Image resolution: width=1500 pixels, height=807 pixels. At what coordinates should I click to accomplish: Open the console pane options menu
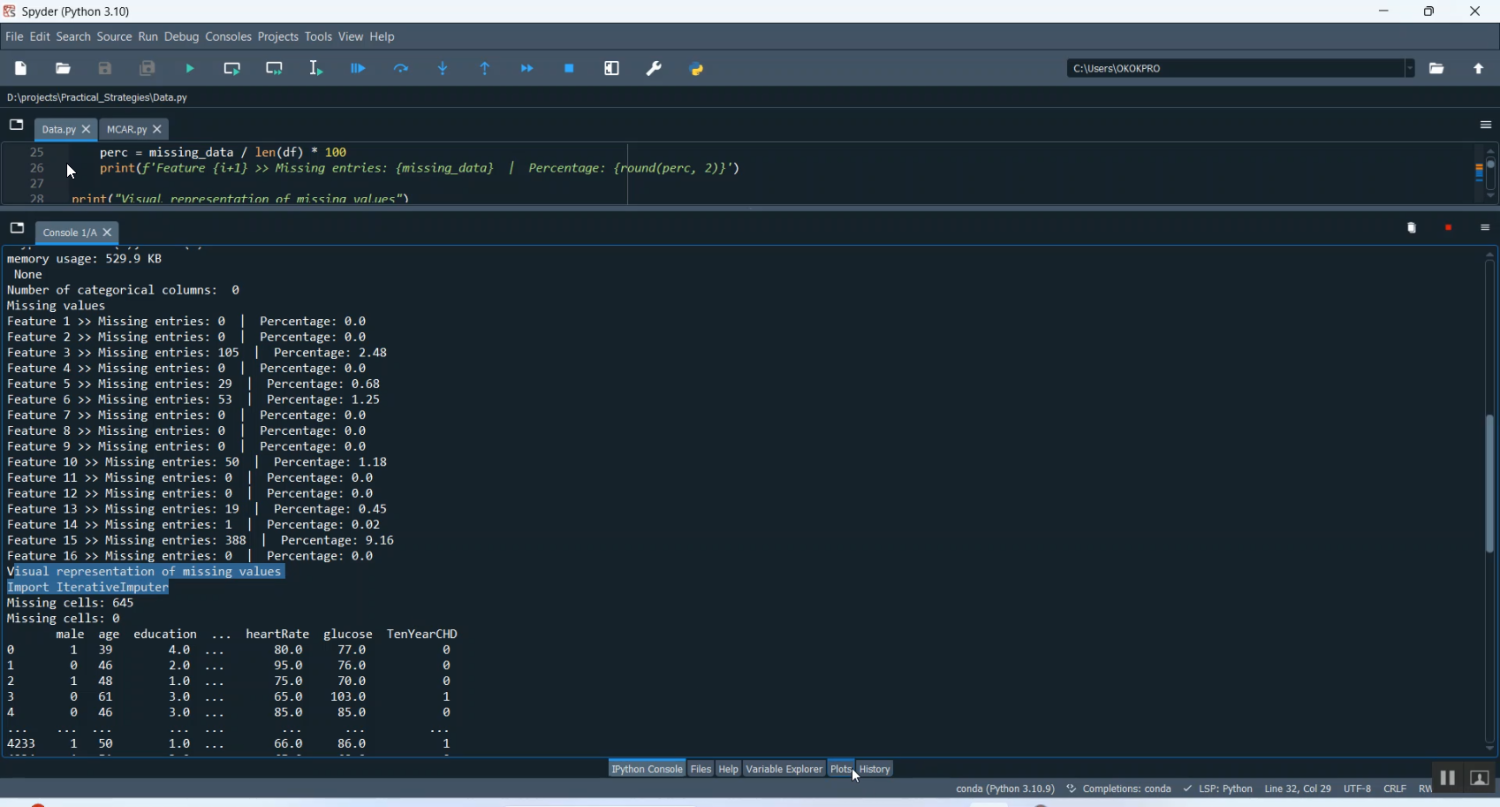click(x=1485, y=228)
